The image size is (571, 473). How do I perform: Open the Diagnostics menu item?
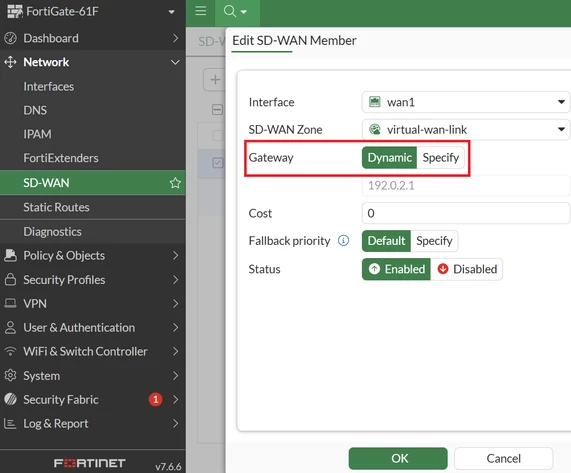coord(92,232)
